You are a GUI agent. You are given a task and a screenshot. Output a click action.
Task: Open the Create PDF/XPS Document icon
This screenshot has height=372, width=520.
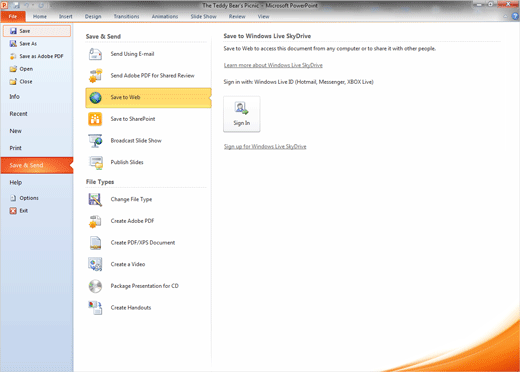tap(95, 243)
